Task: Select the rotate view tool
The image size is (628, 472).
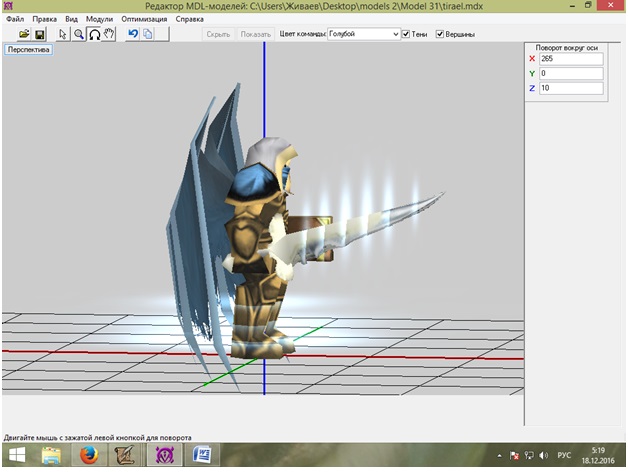Action: tap(94, 34)
